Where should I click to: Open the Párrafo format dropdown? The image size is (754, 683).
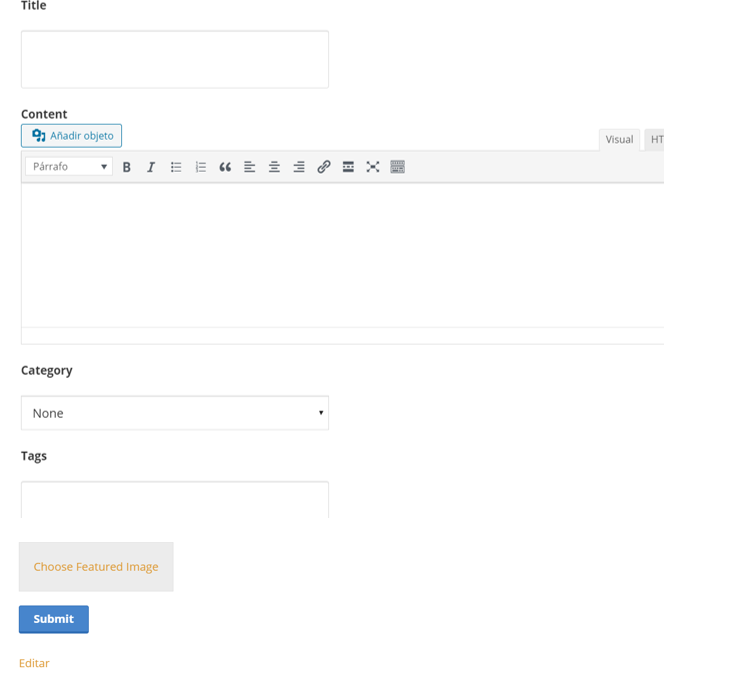[69, 167]
